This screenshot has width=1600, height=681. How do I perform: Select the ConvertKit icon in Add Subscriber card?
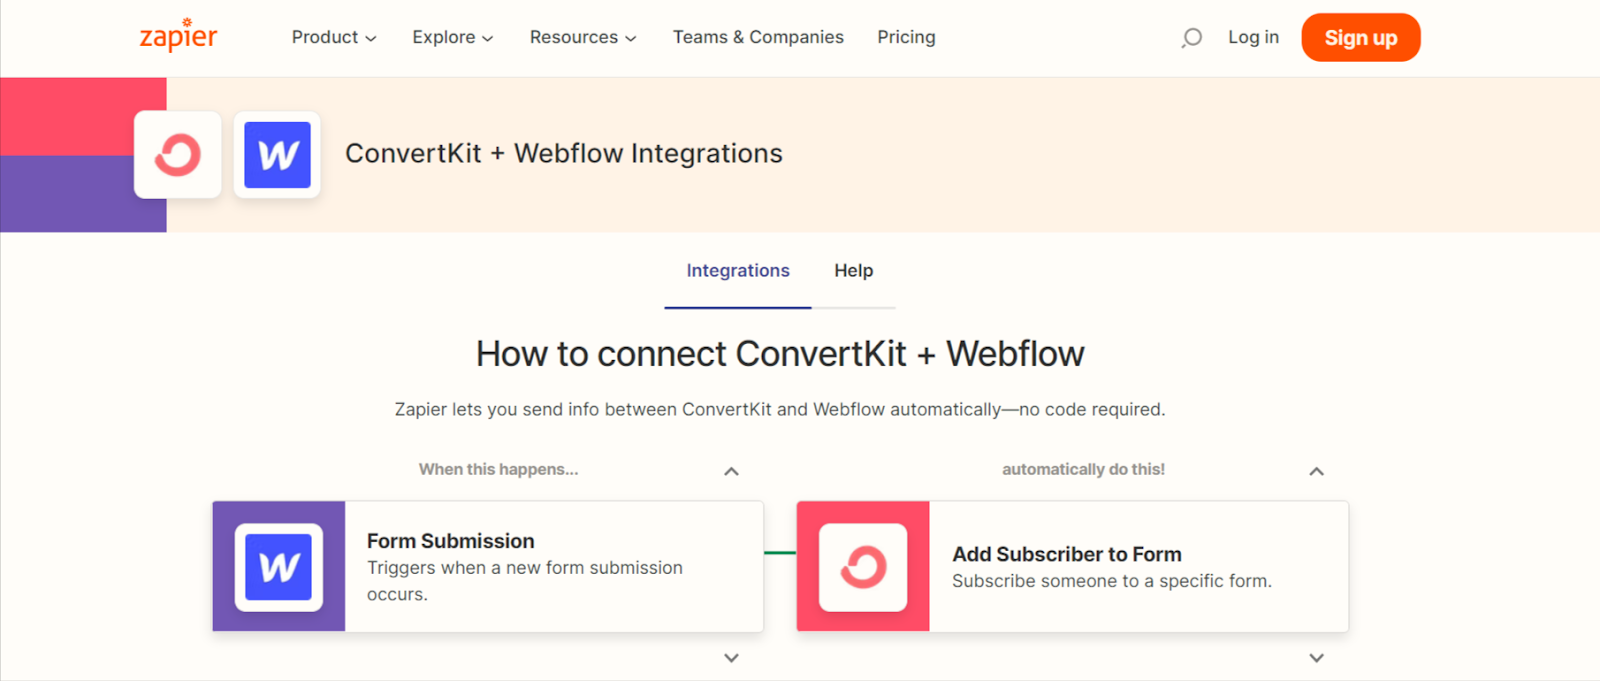point(863,567)
